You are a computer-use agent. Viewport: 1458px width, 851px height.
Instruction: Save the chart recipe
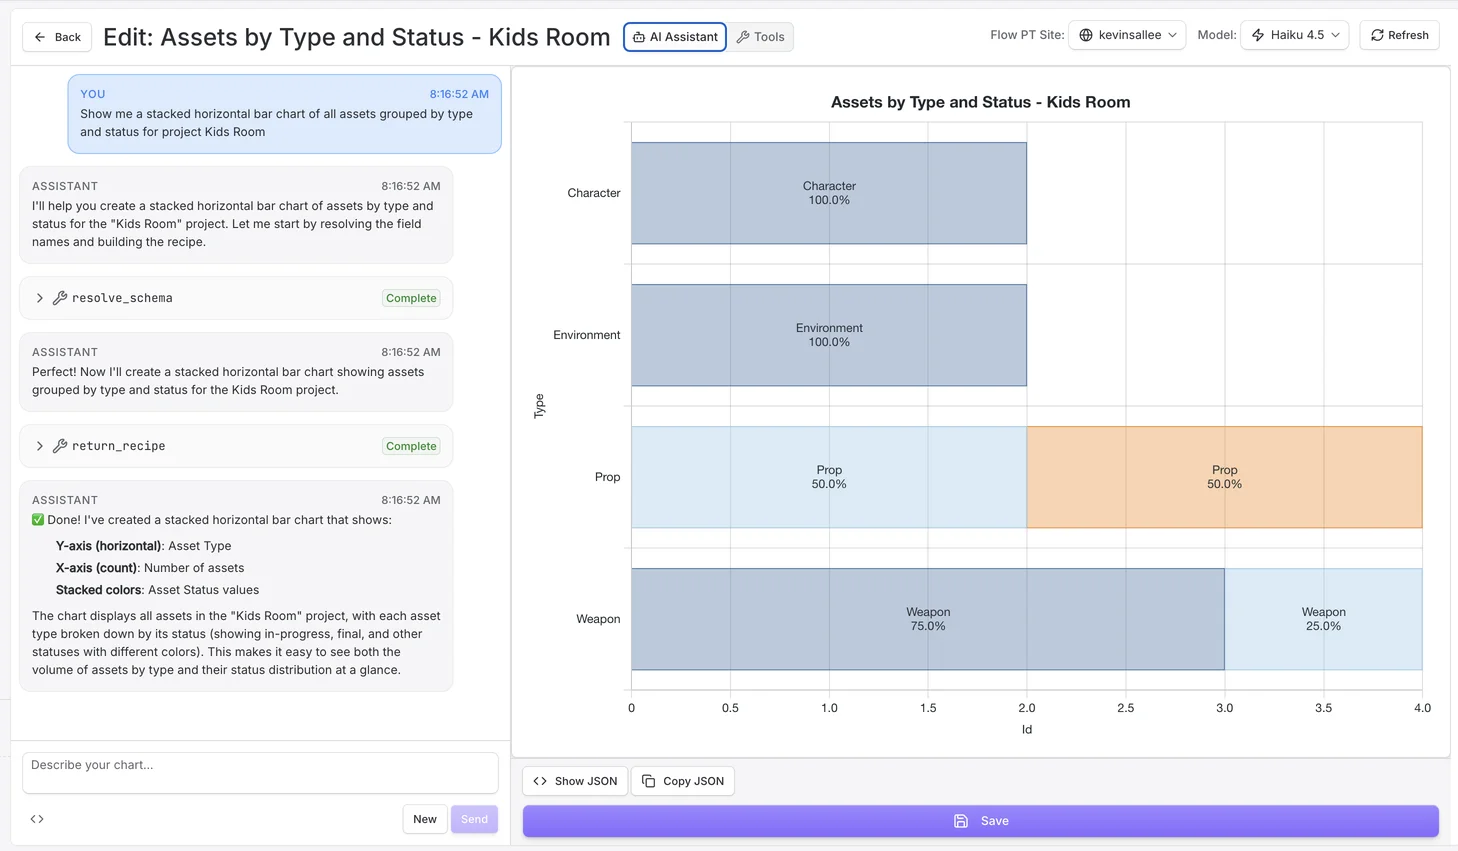tap(981, 821)
